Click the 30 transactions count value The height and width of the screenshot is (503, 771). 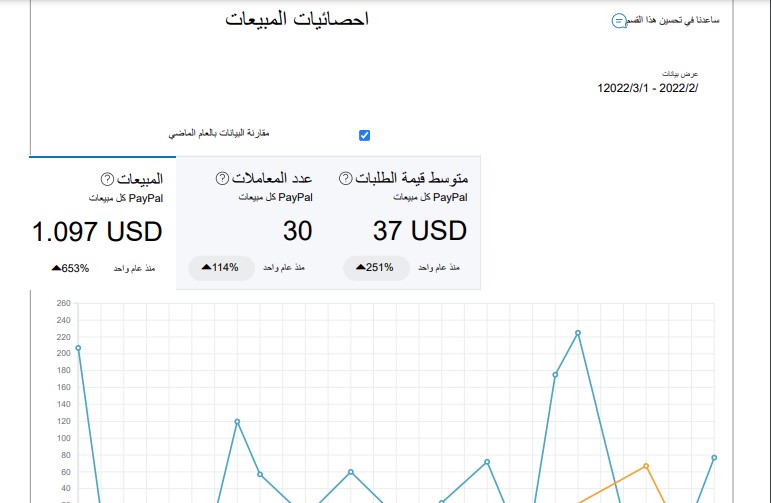[x=297, y=232]
